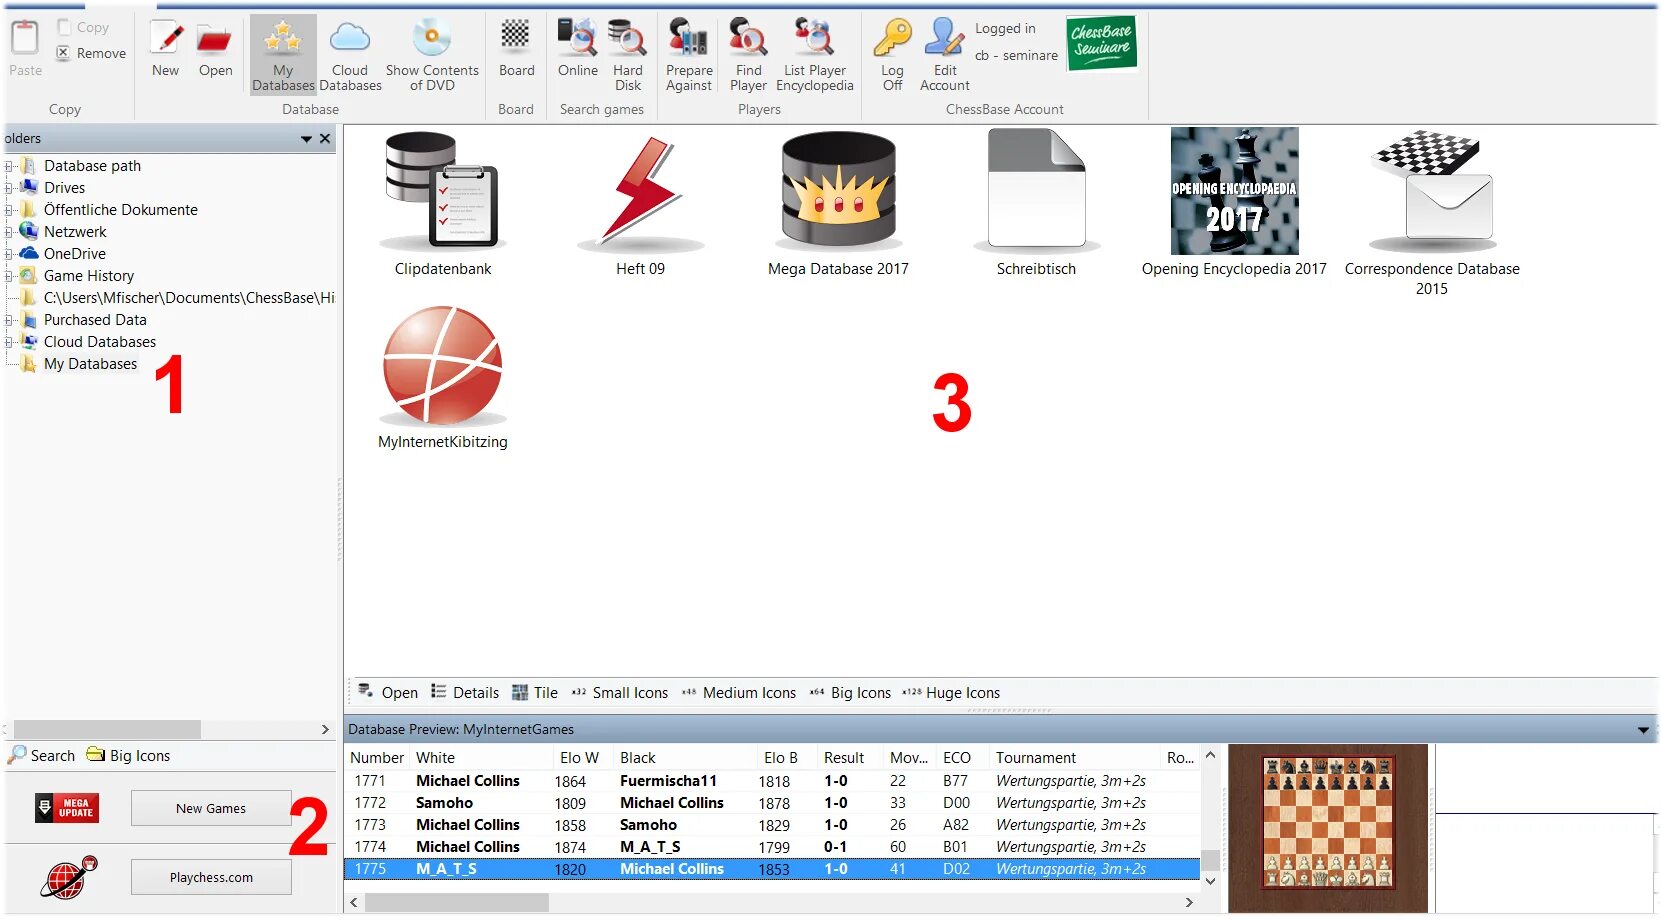Screen dimensions: 1662x920
Task: Click the folder tree horizontal scrollbar
Action: (x=107, y=730)
